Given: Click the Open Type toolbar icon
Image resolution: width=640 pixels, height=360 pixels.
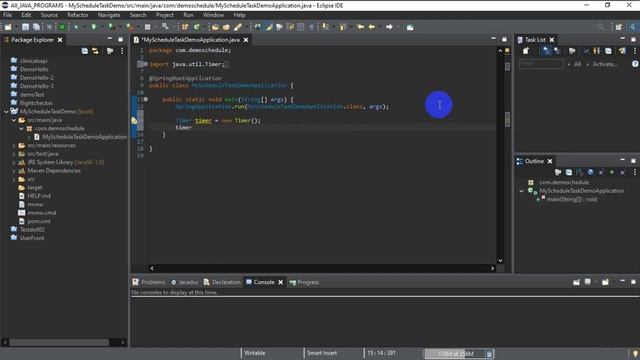Looking at the screenshot, I should (x=215, y=27).
